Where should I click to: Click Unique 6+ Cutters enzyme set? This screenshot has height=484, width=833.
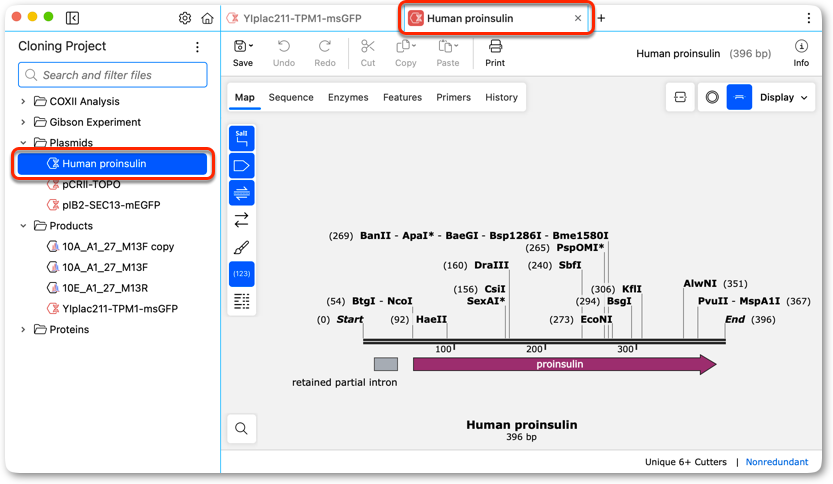pos(685,462)
